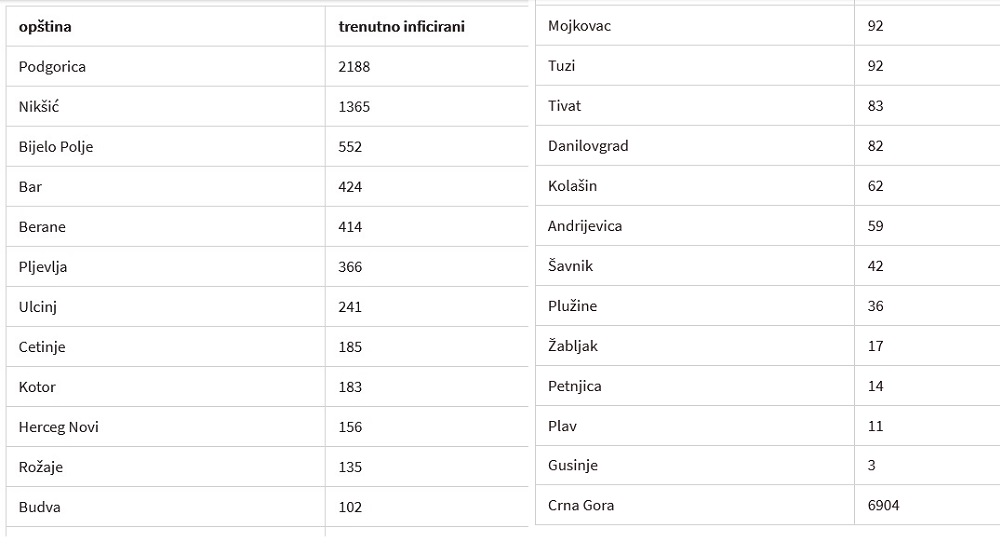This screenshot has height=554, width=1000.
Task: Click the opština column header
Action: 166,26
